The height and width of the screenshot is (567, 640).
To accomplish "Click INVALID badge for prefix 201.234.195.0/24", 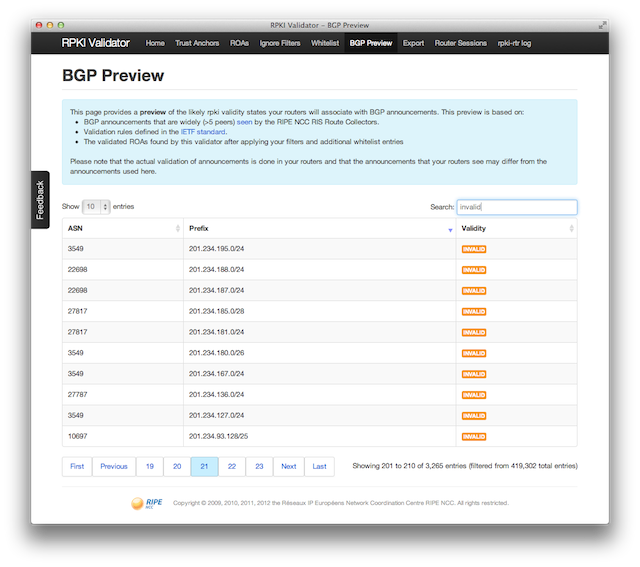I will (x=473, y=249).
